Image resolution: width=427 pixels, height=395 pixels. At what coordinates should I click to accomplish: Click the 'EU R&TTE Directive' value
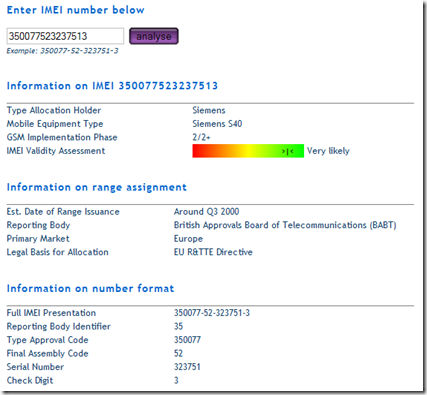pyautogui.click(x=213, y=252)
